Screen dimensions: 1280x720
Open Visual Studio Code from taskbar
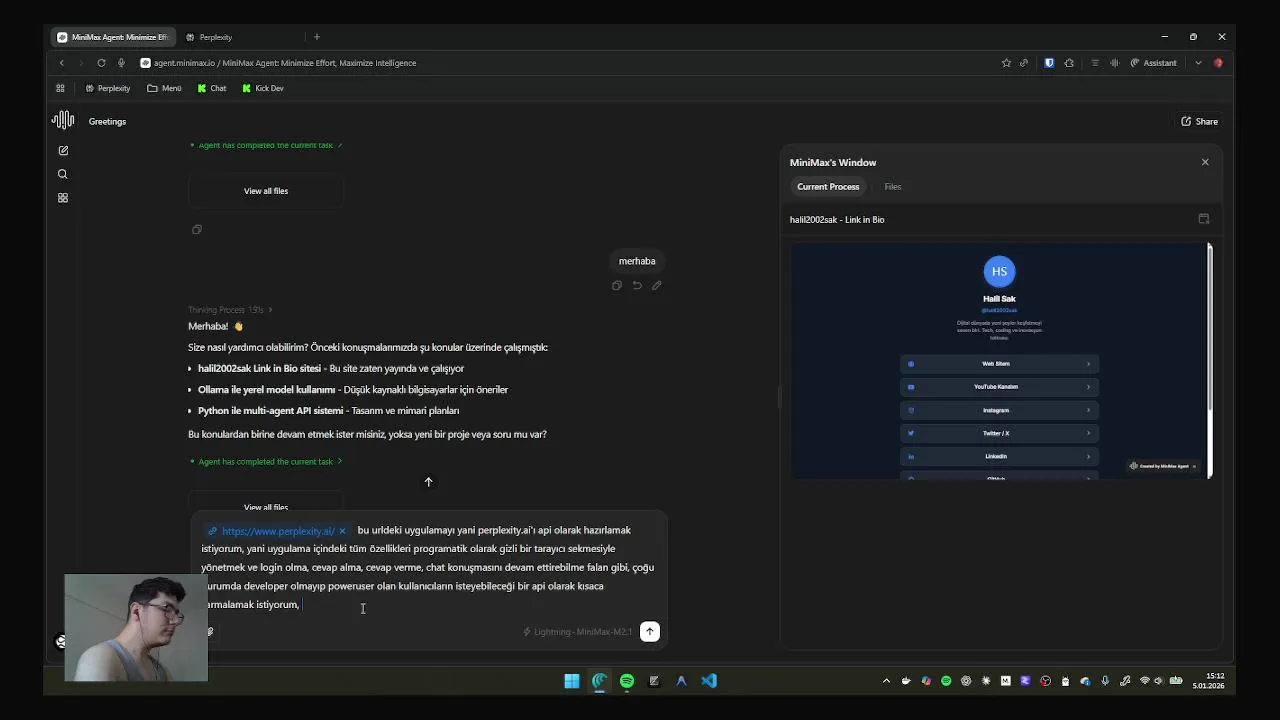pos(709,681)
